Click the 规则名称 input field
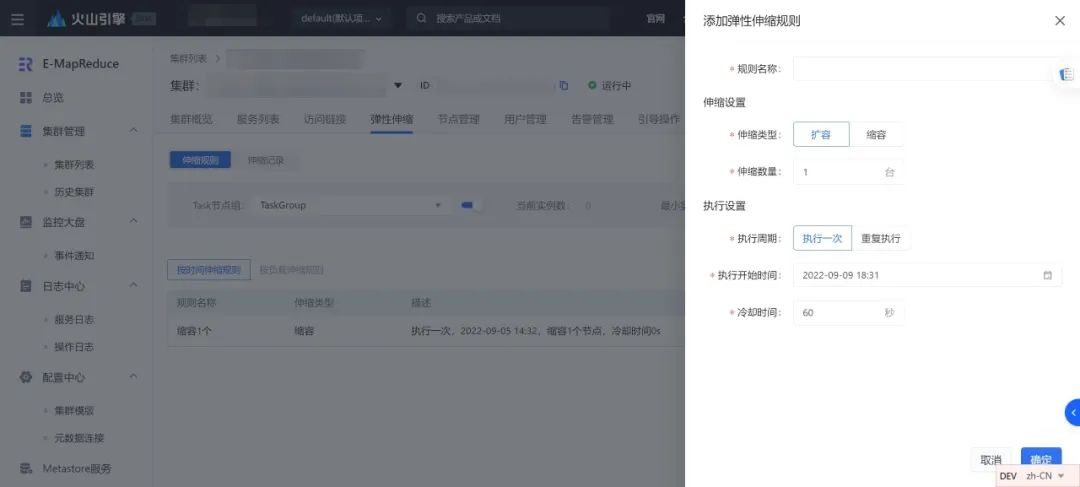Image resolution: width=1080 pixels, height=487 pixels. [927, 69]
